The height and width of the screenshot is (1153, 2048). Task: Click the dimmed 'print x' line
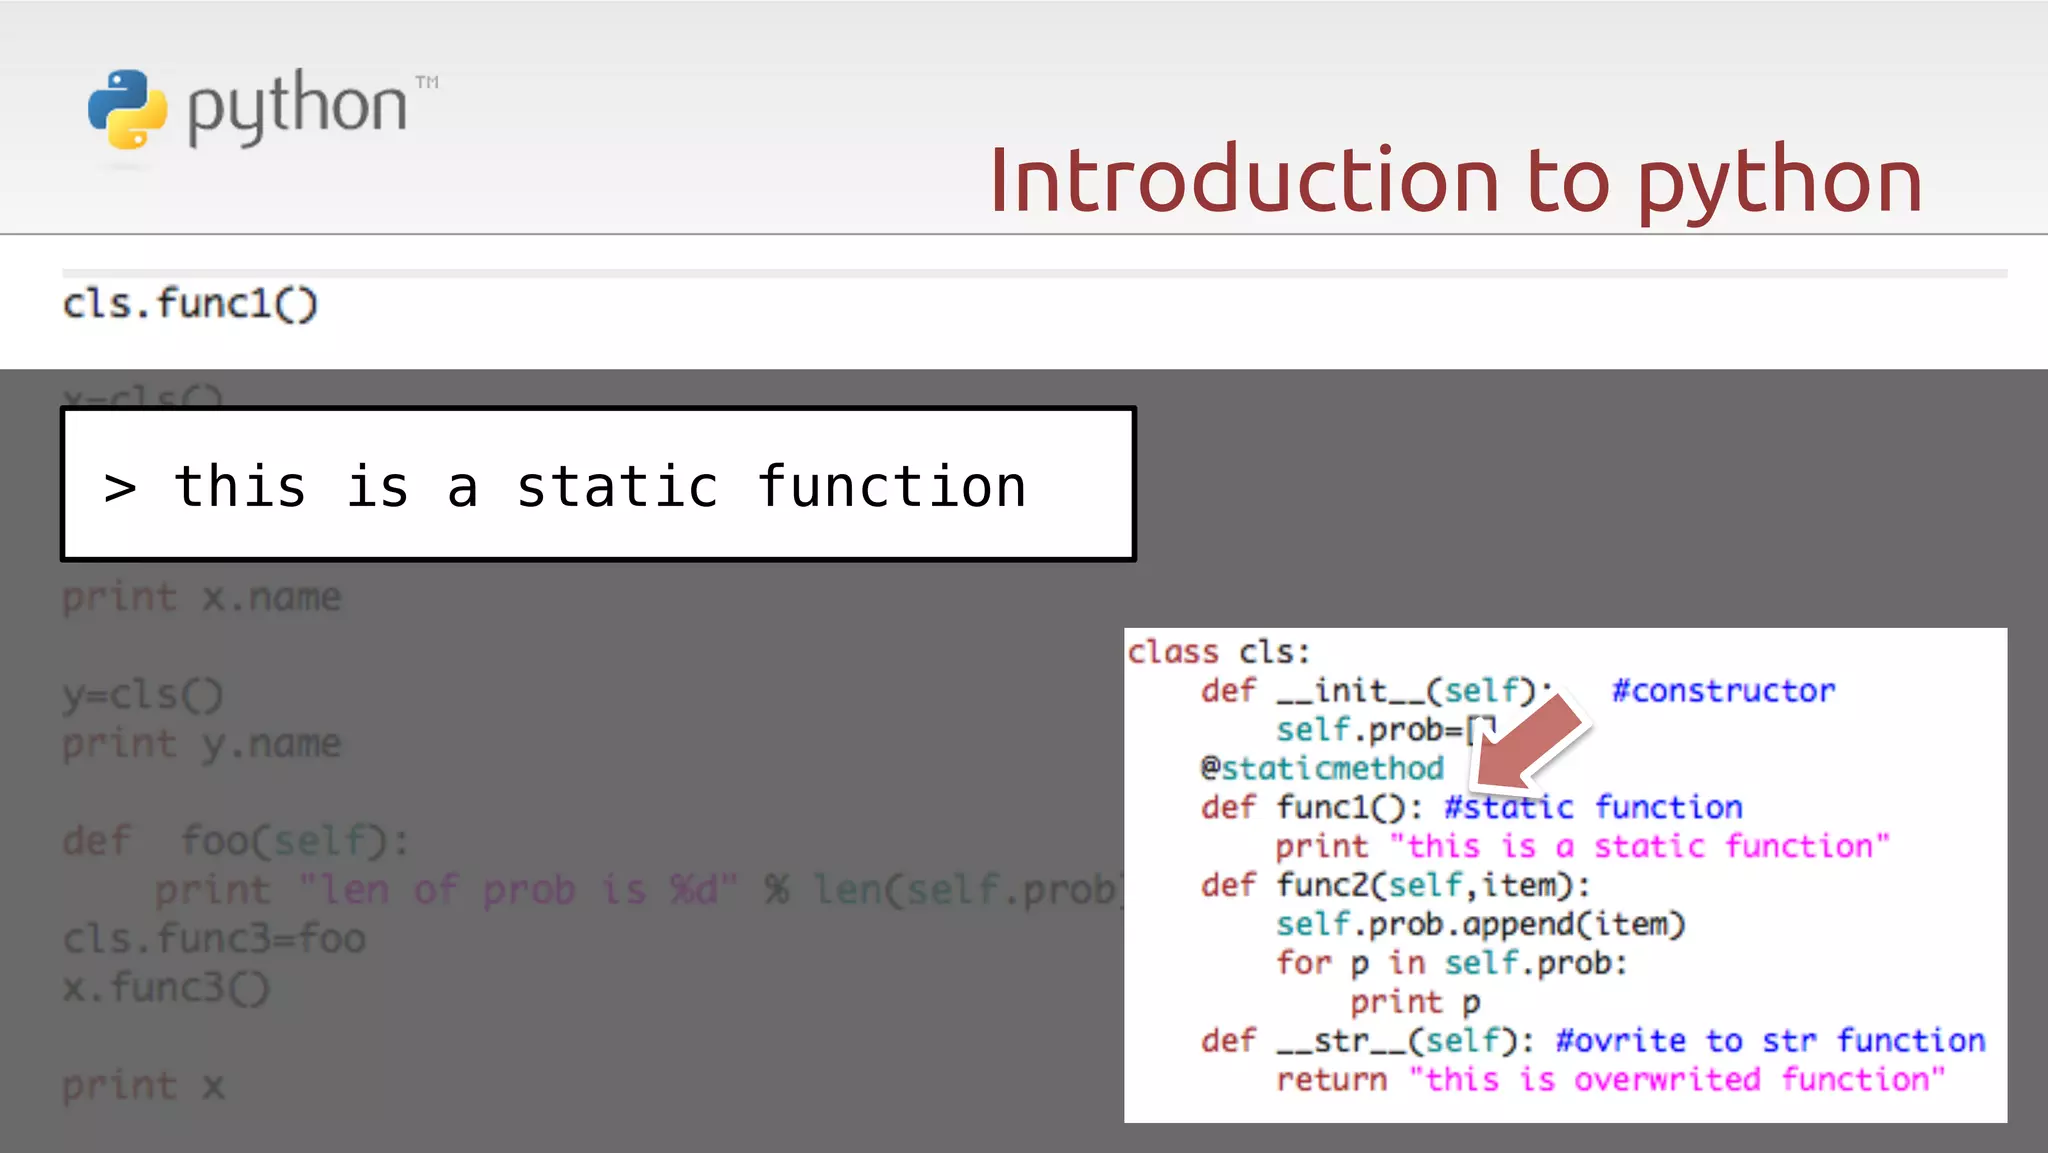[143, 1086]
